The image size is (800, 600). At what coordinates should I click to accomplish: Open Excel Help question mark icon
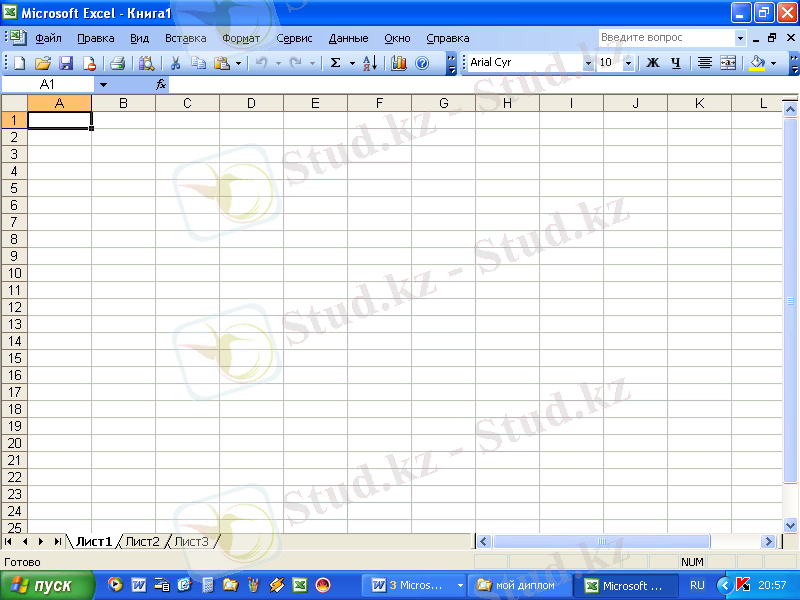[422, 63]
